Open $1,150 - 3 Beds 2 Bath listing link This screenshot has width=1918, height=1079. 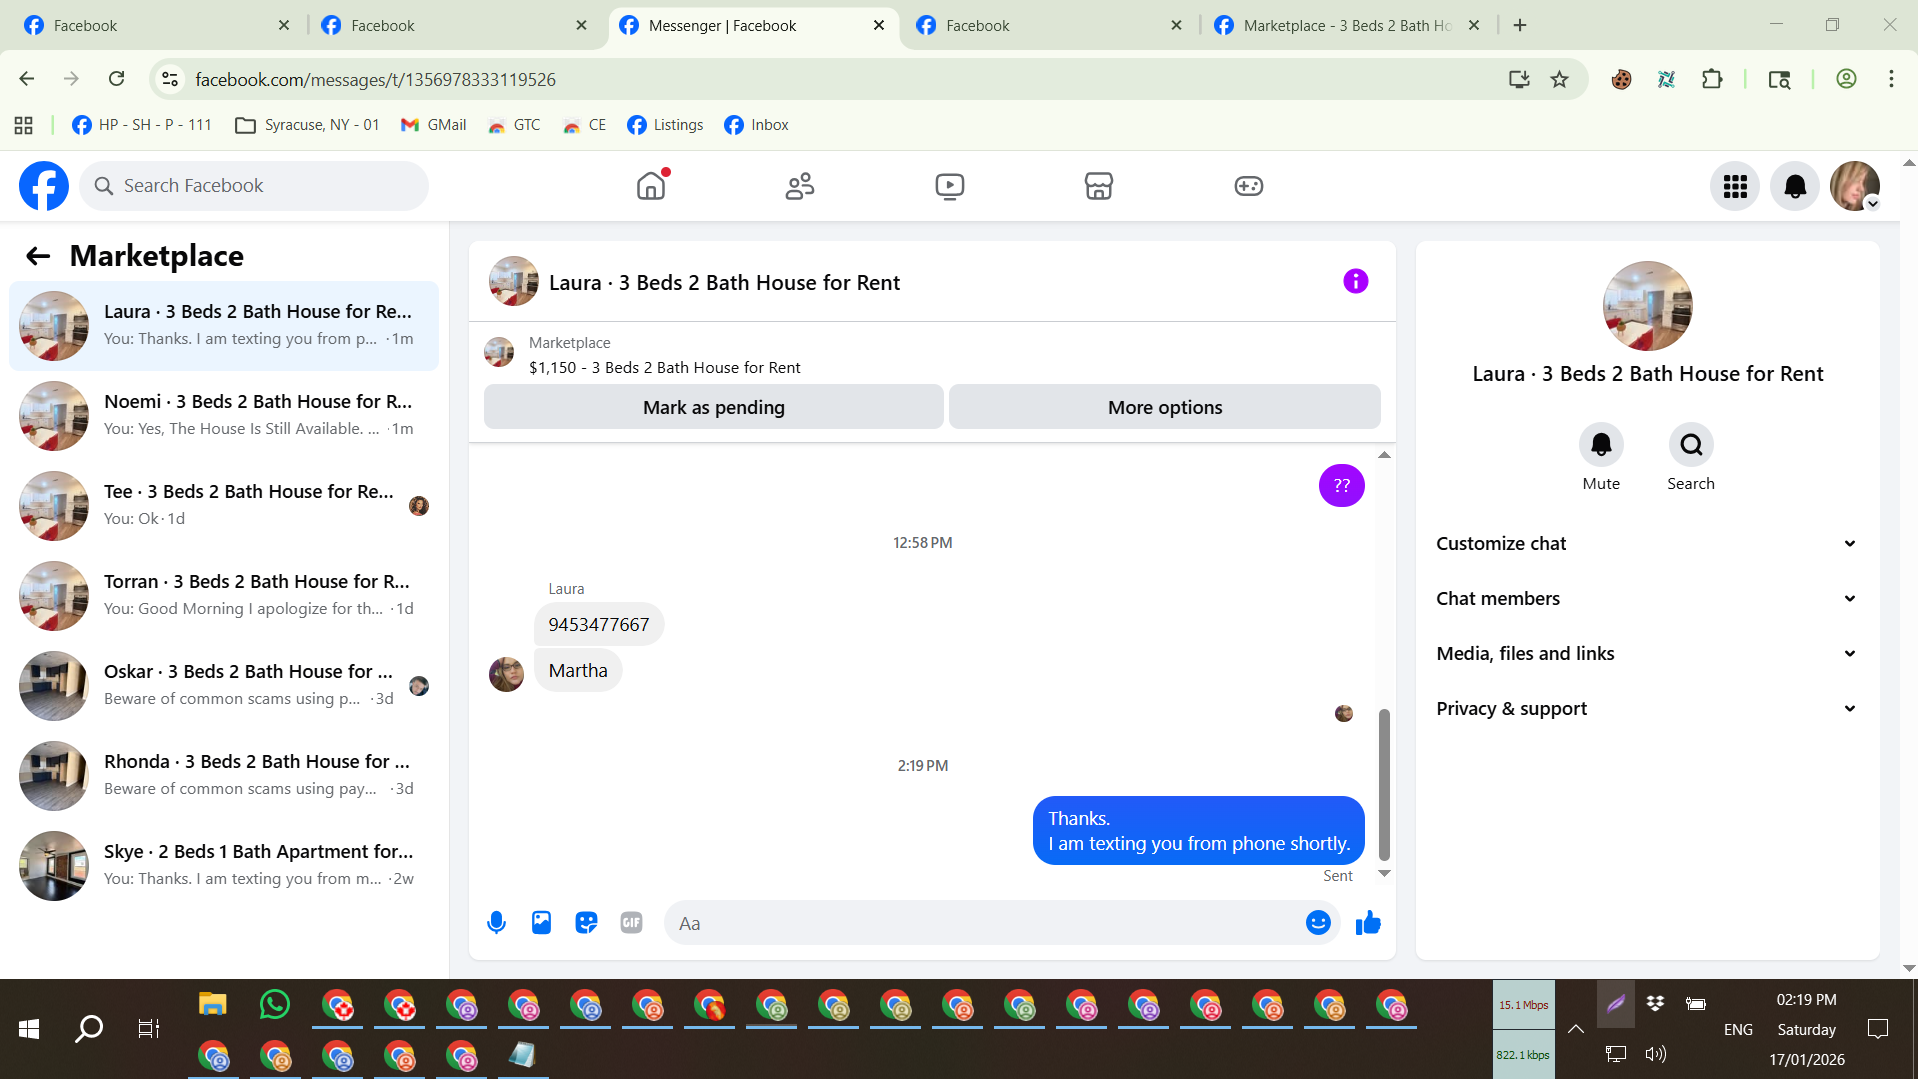664,368
